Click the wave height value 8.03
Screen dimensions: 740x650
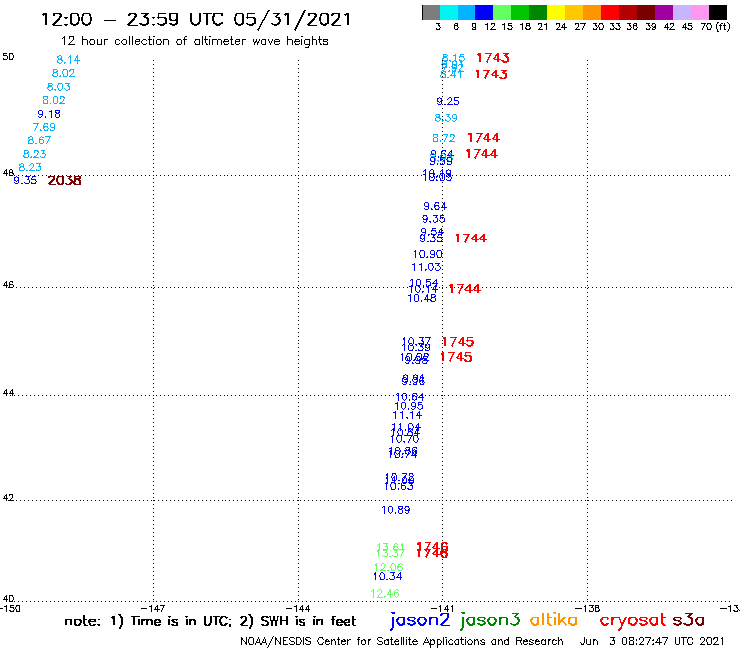point(59,87)
